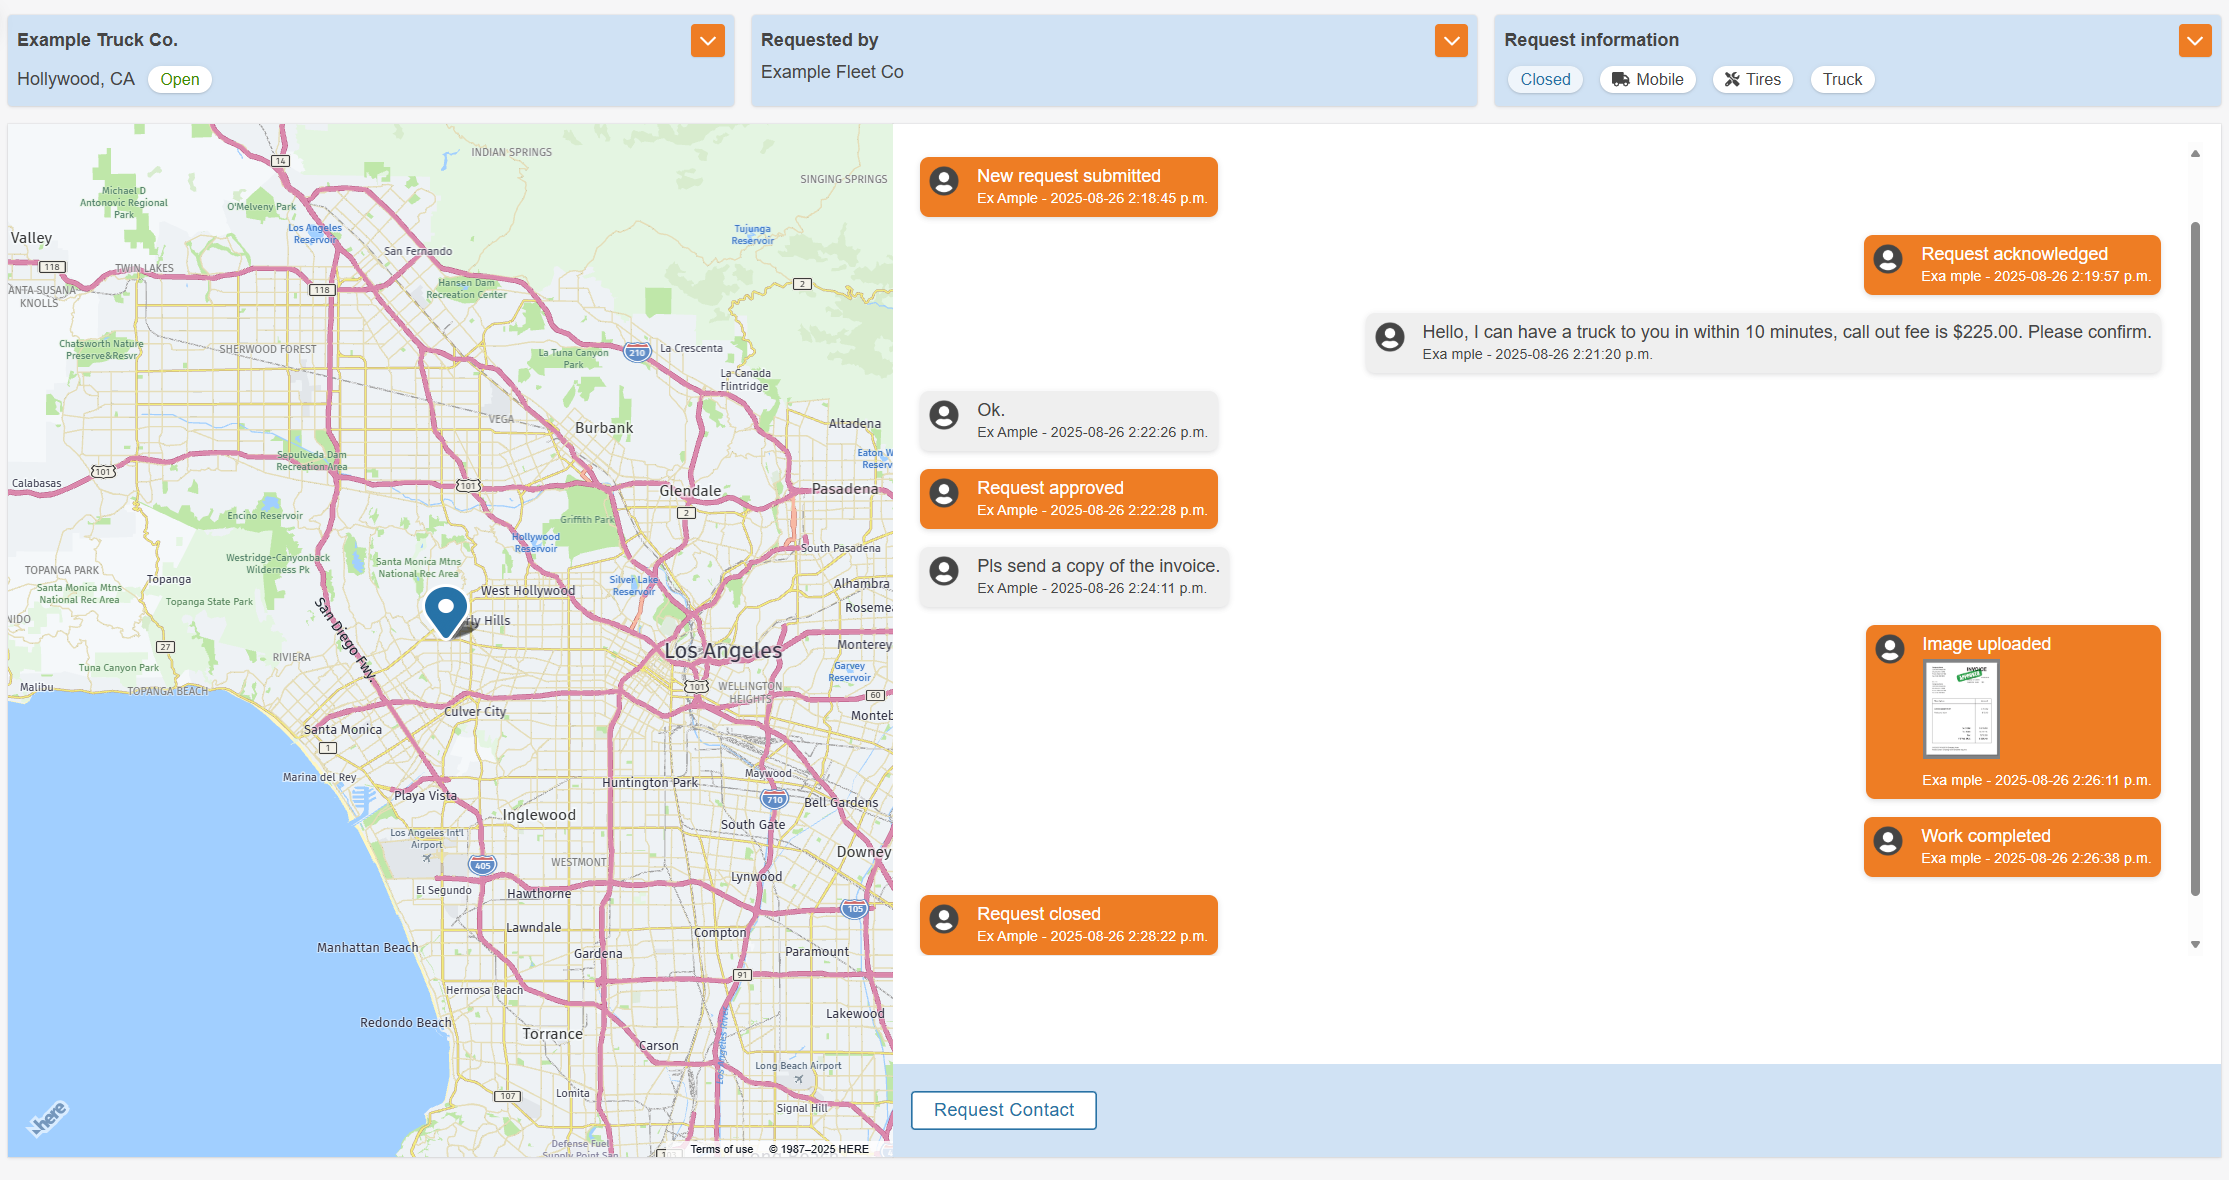This screenshot has width=2229, height=1180.
Task: Click avatar icon on Work completed message
Action: click(x=1888, y=841)
